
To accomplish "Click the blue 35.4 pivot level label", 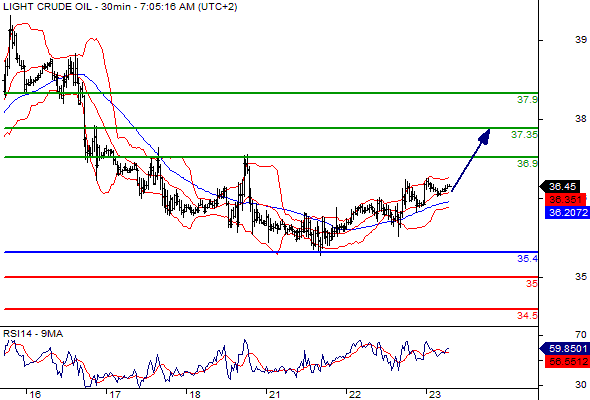I will tap(527, 259).
